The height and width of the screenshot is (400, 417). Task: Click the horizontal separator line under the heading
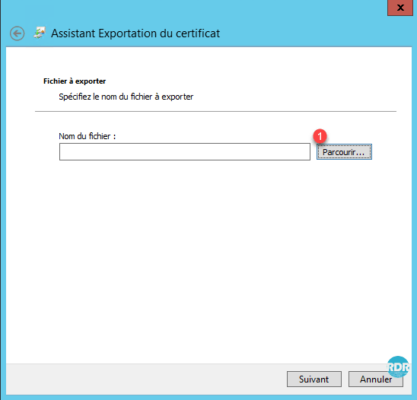click(216, 111)
